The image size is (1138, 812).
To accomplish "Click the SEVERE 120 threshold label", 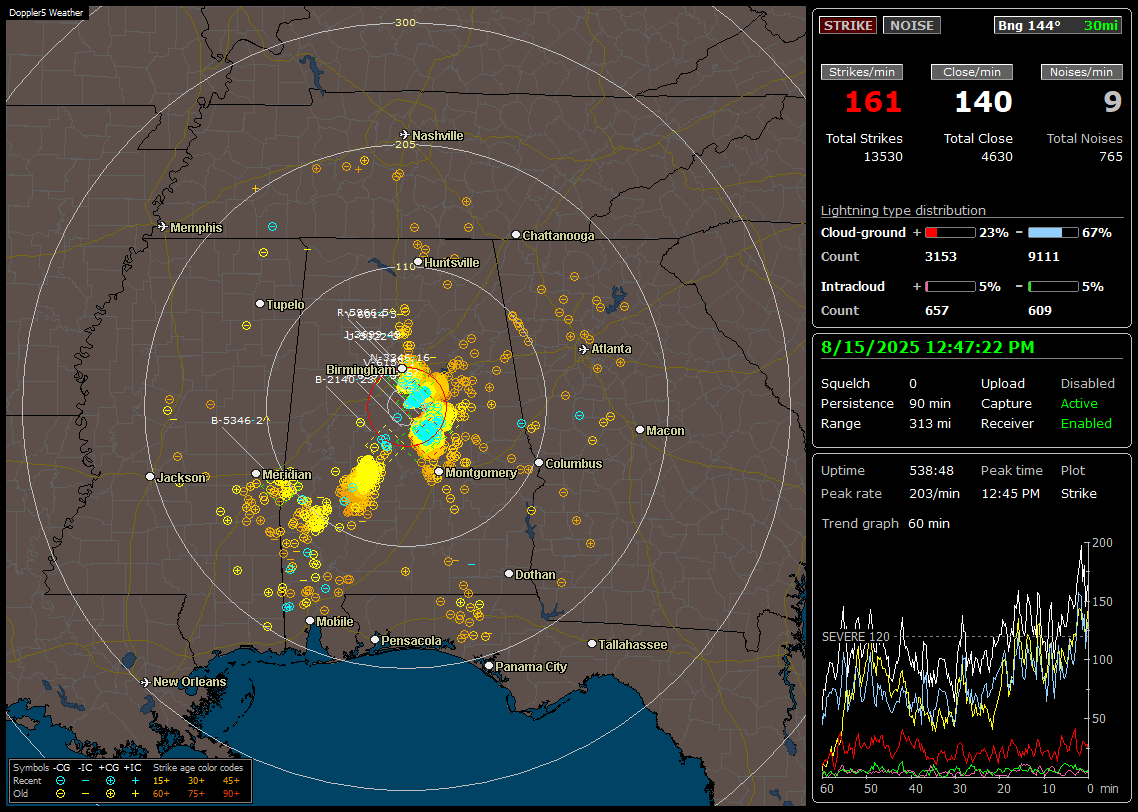I will click(x=856, y=636).
